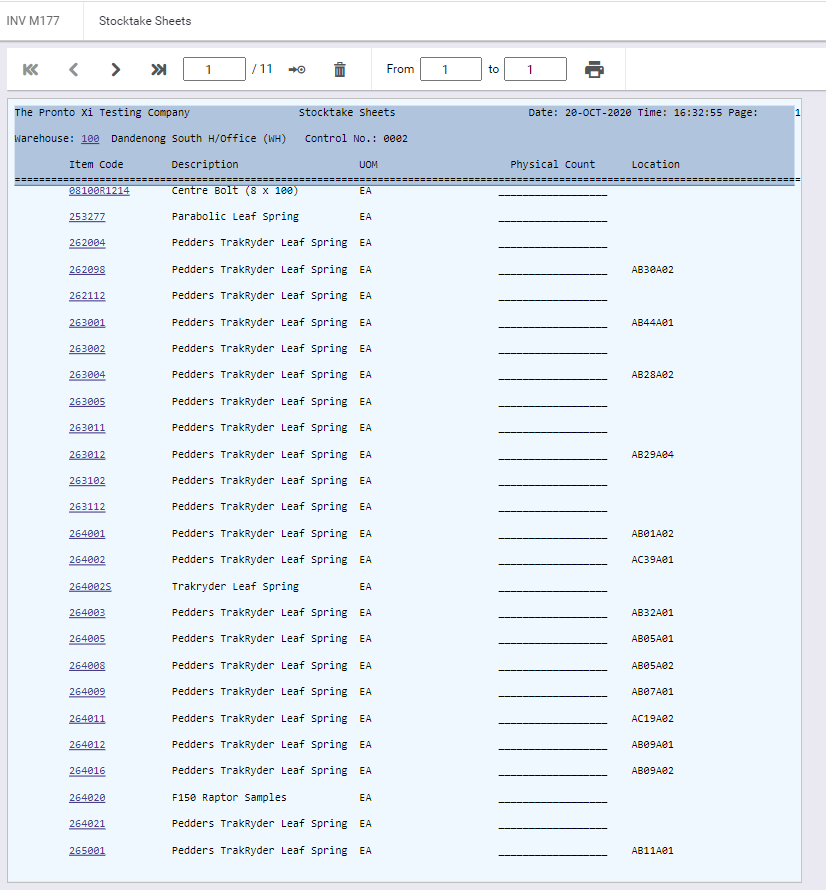This screenshot has width=826, height=890.
Task: Open item code 263112
Action: (87, 507)
